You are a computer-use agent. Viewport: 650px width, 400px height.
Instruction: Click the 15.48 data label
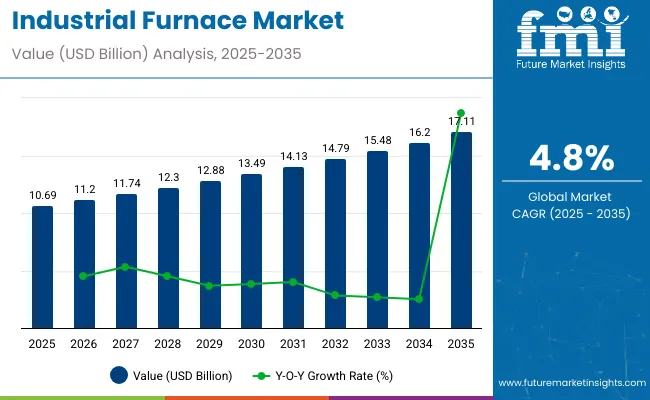(x=378, y=141)
